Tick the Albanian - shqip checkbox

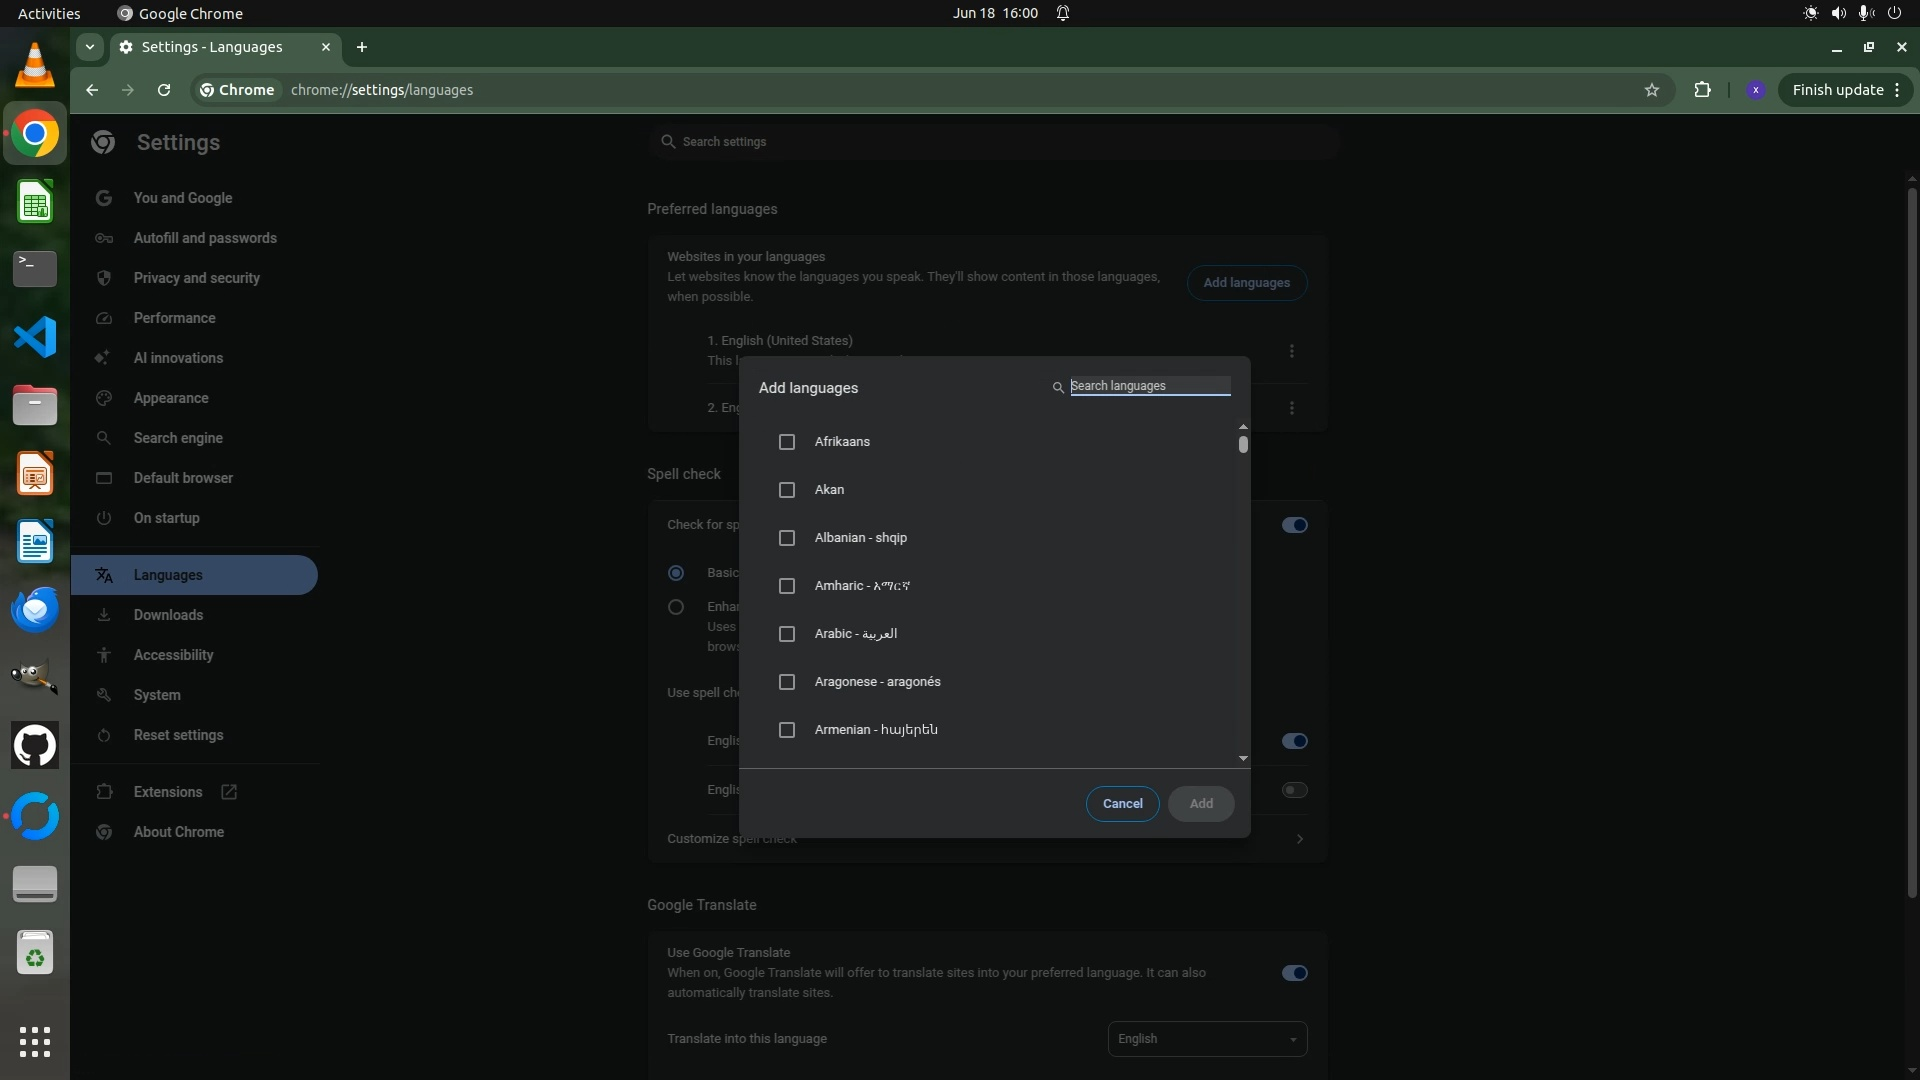pos(787,538)
